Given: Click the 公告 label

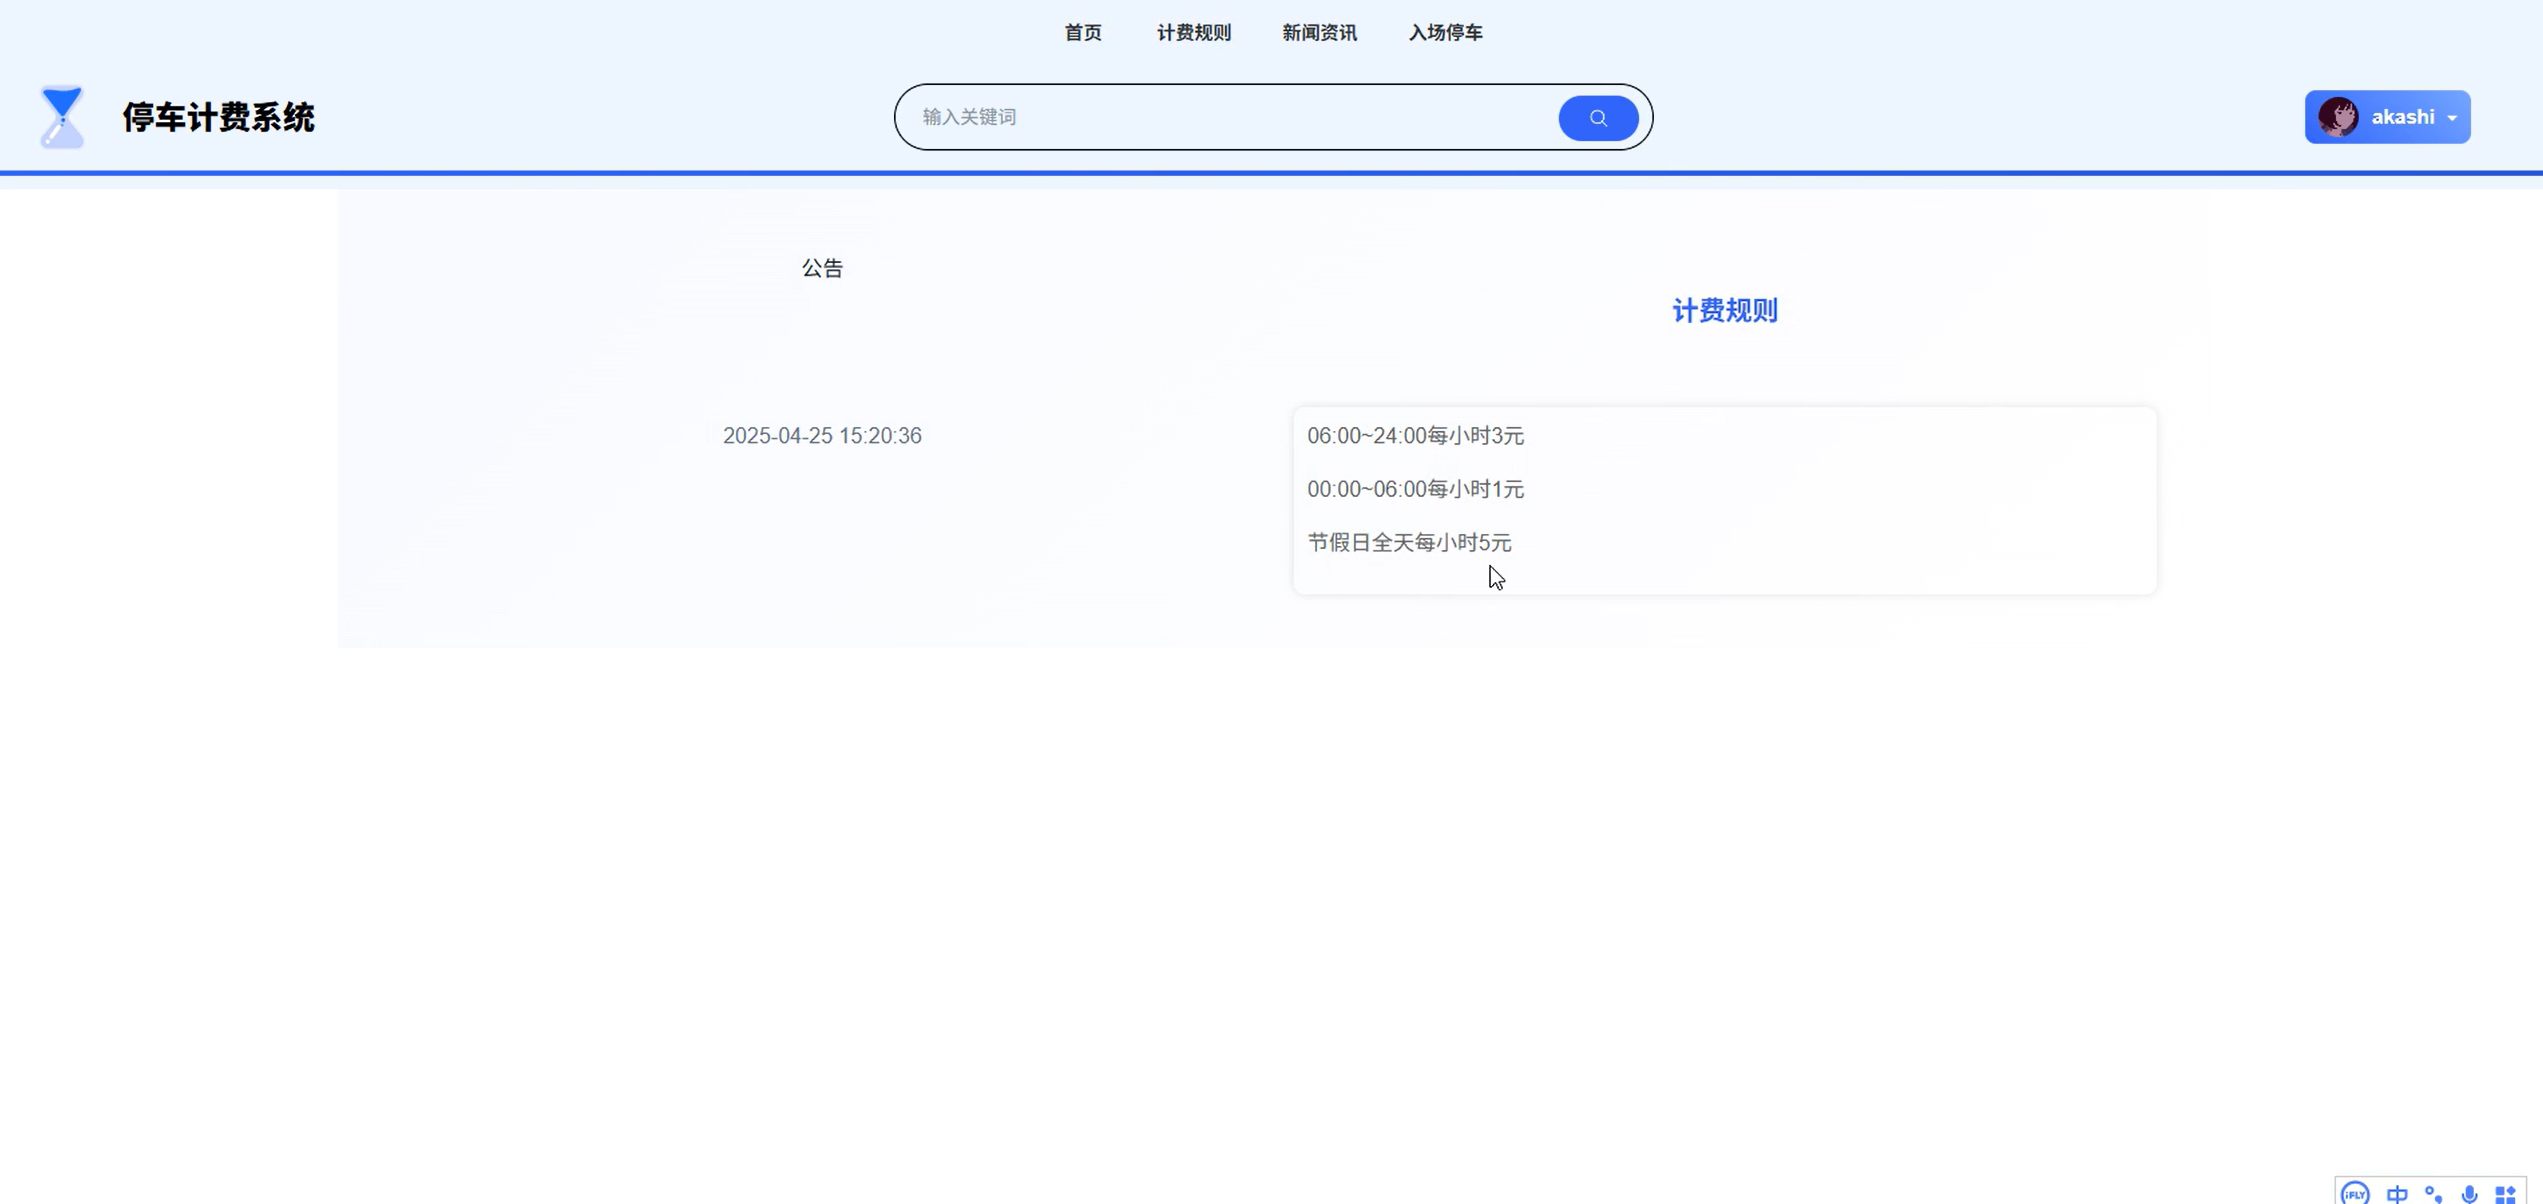Looking at the screenshot, I should pyautogui.click(x=822, y=268).
